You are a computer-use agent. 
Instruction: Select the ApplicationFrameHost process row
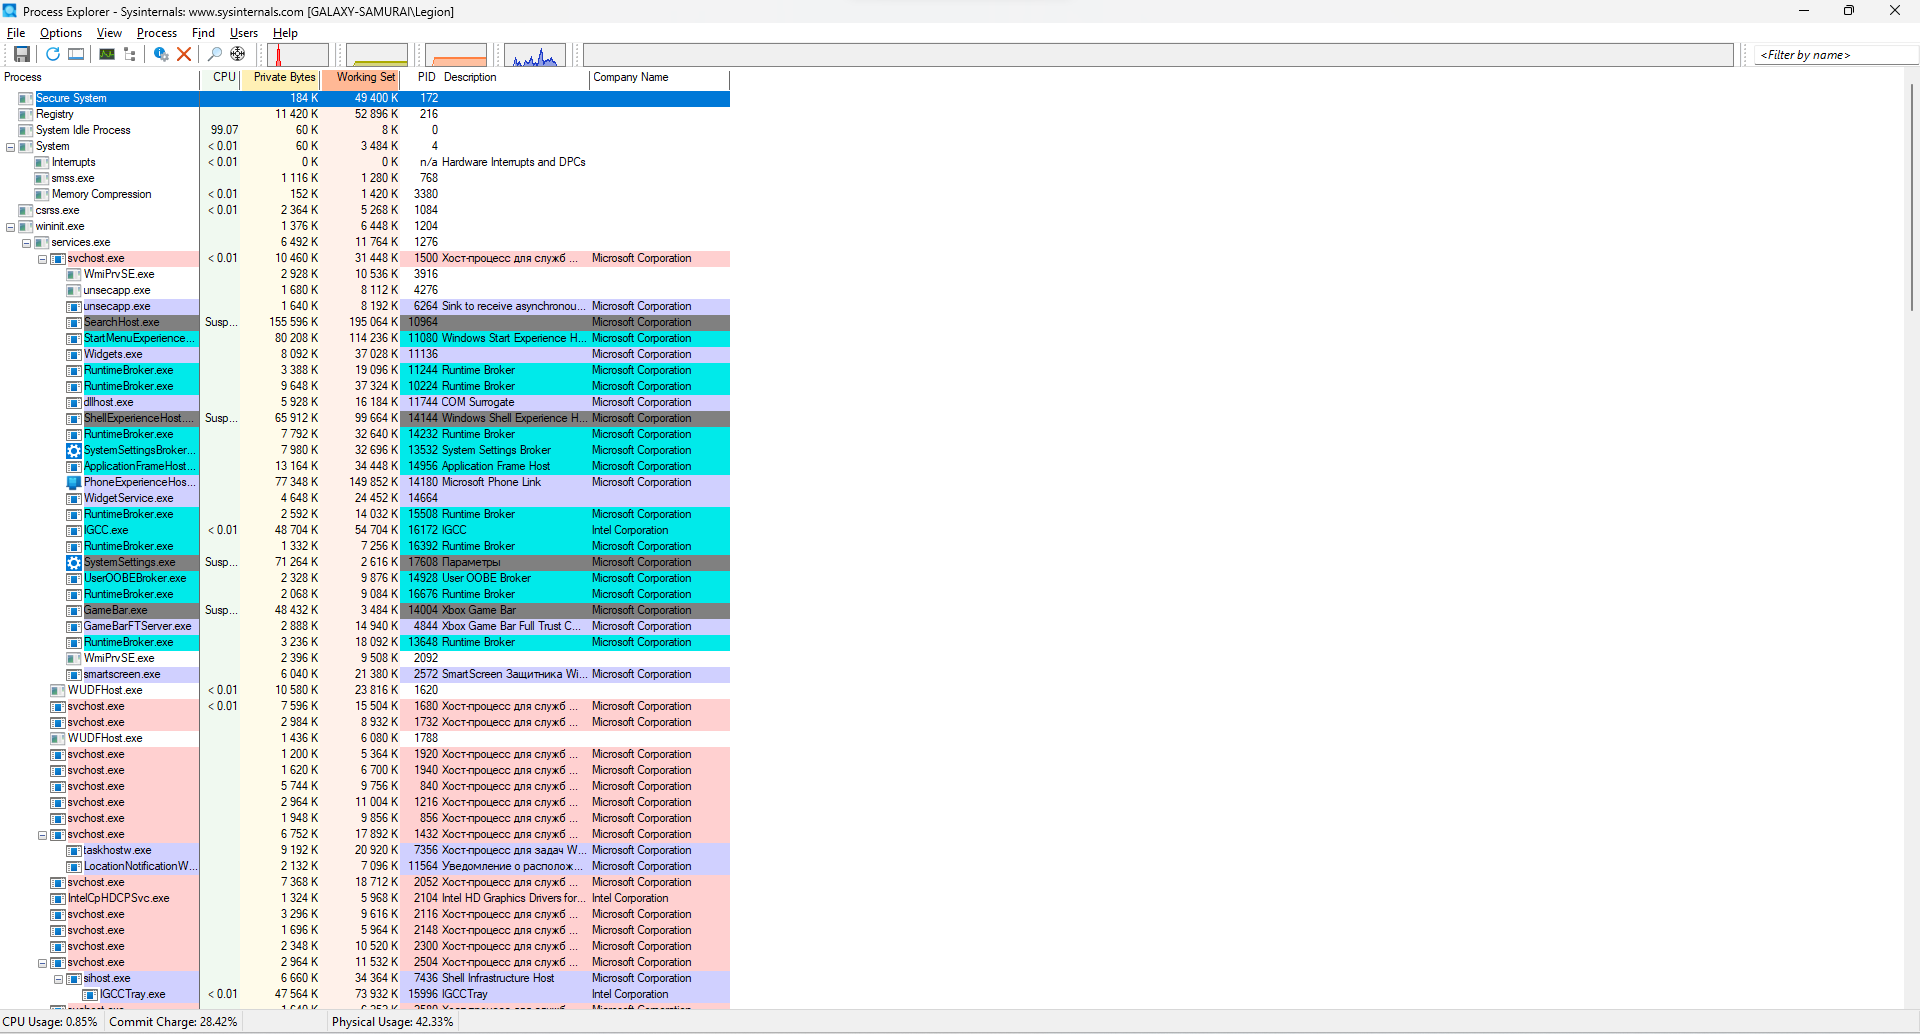click(x=365, y=466)
